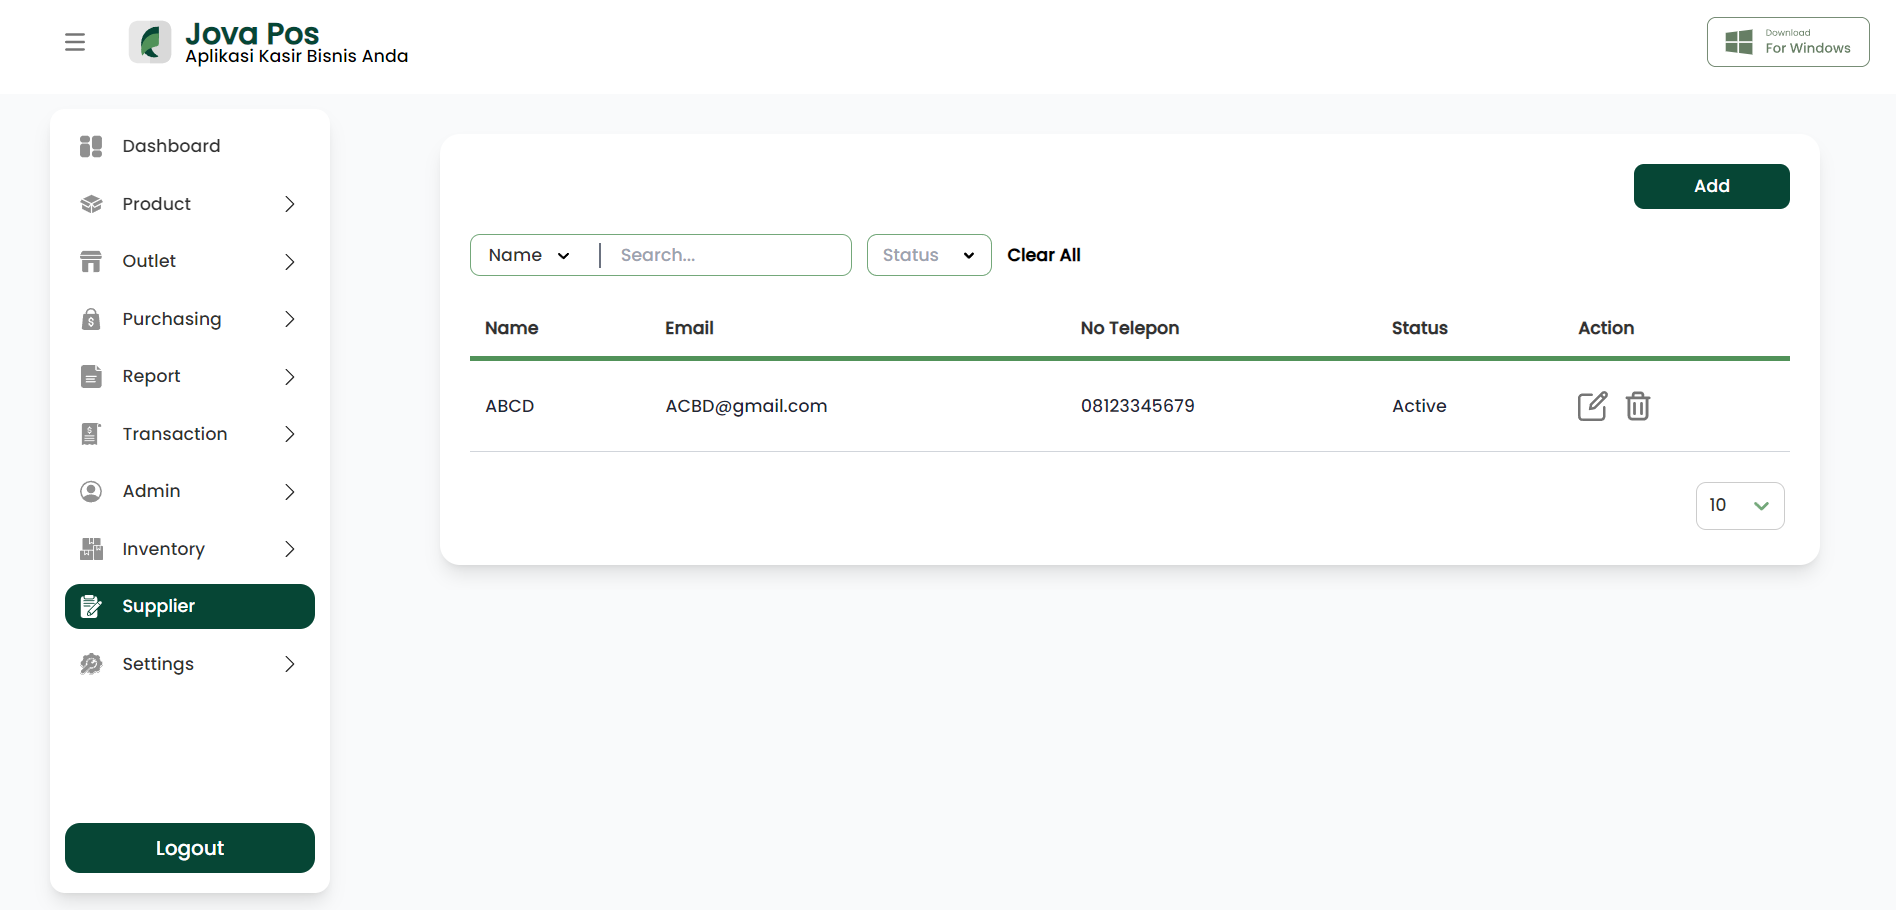Click the phone number 08123345679
1896x910 pixels.
1138,406
